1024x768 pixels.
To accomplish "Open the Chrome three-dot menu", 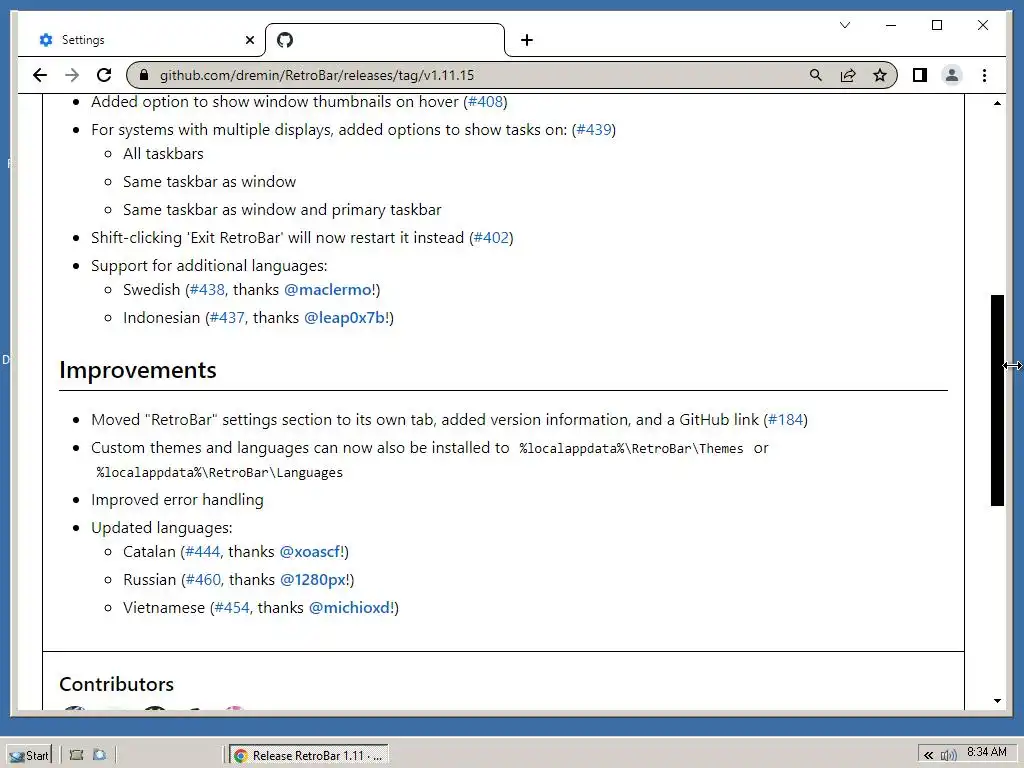I will (x=984, y=75).
